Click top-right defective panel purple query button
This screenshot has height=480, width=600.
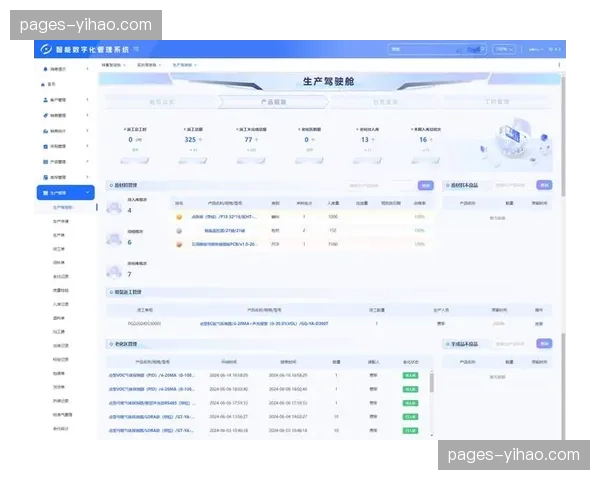pyautogui.click(x=544, y=185)
